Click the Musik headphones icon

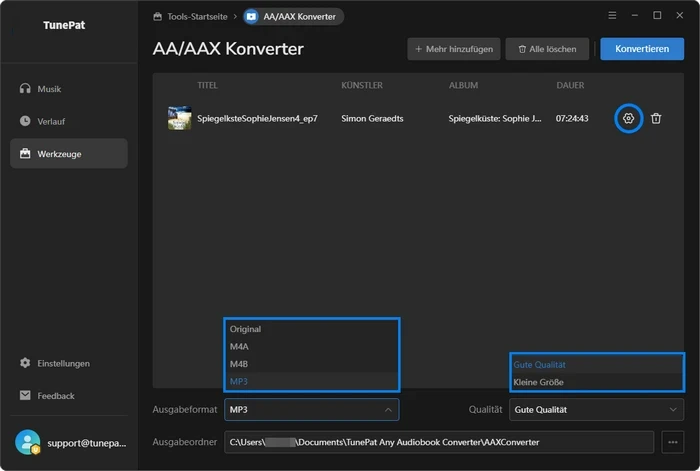coord(25,88)
